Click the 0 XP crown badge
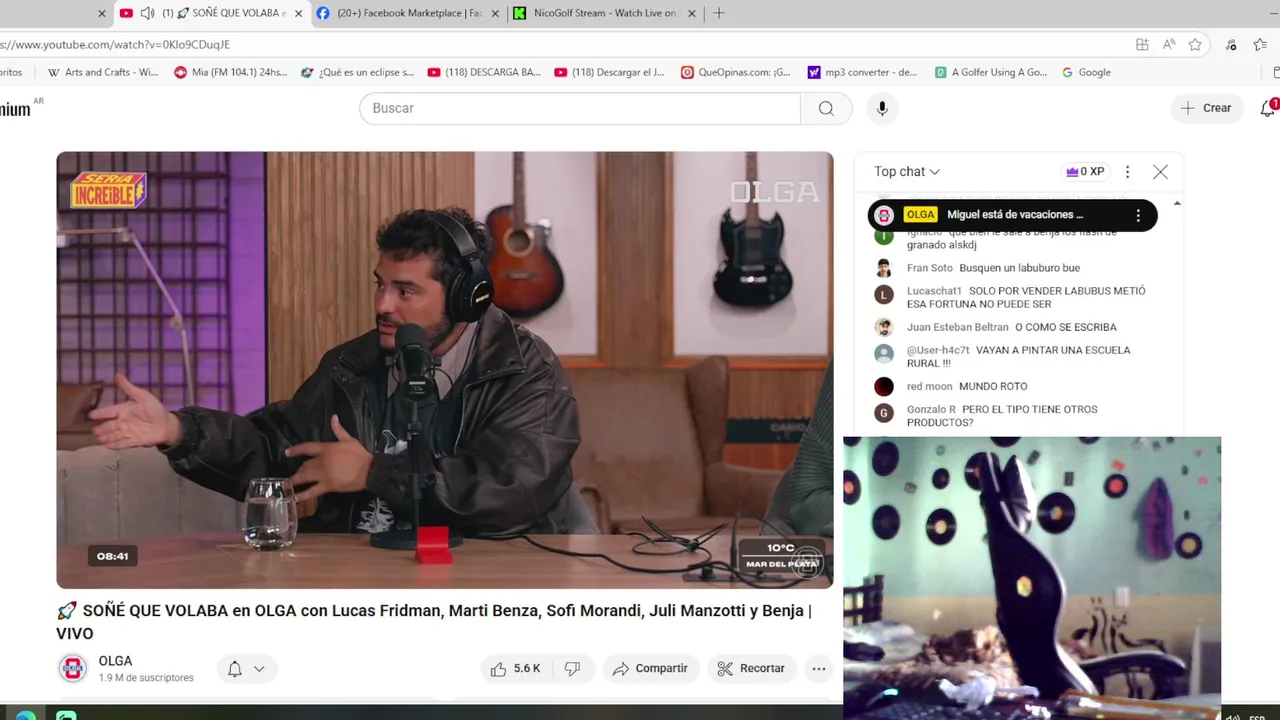The image size is (1280, 720). 1085,172
